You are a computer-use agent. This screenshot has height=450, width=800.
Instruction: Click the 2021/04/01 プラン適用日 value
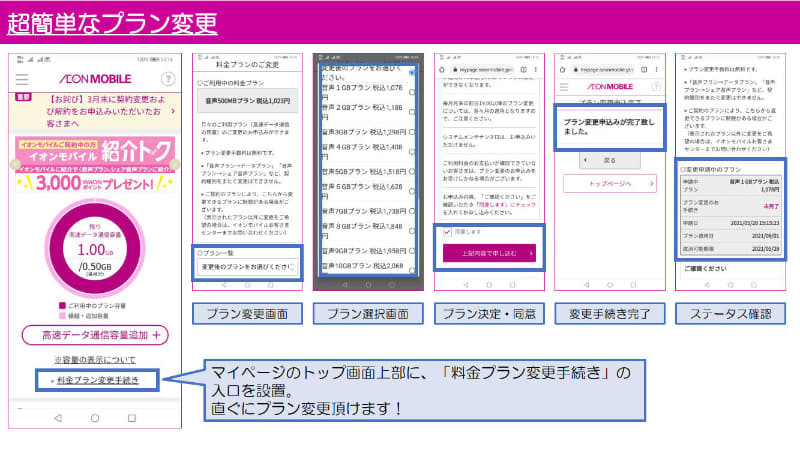765,236
